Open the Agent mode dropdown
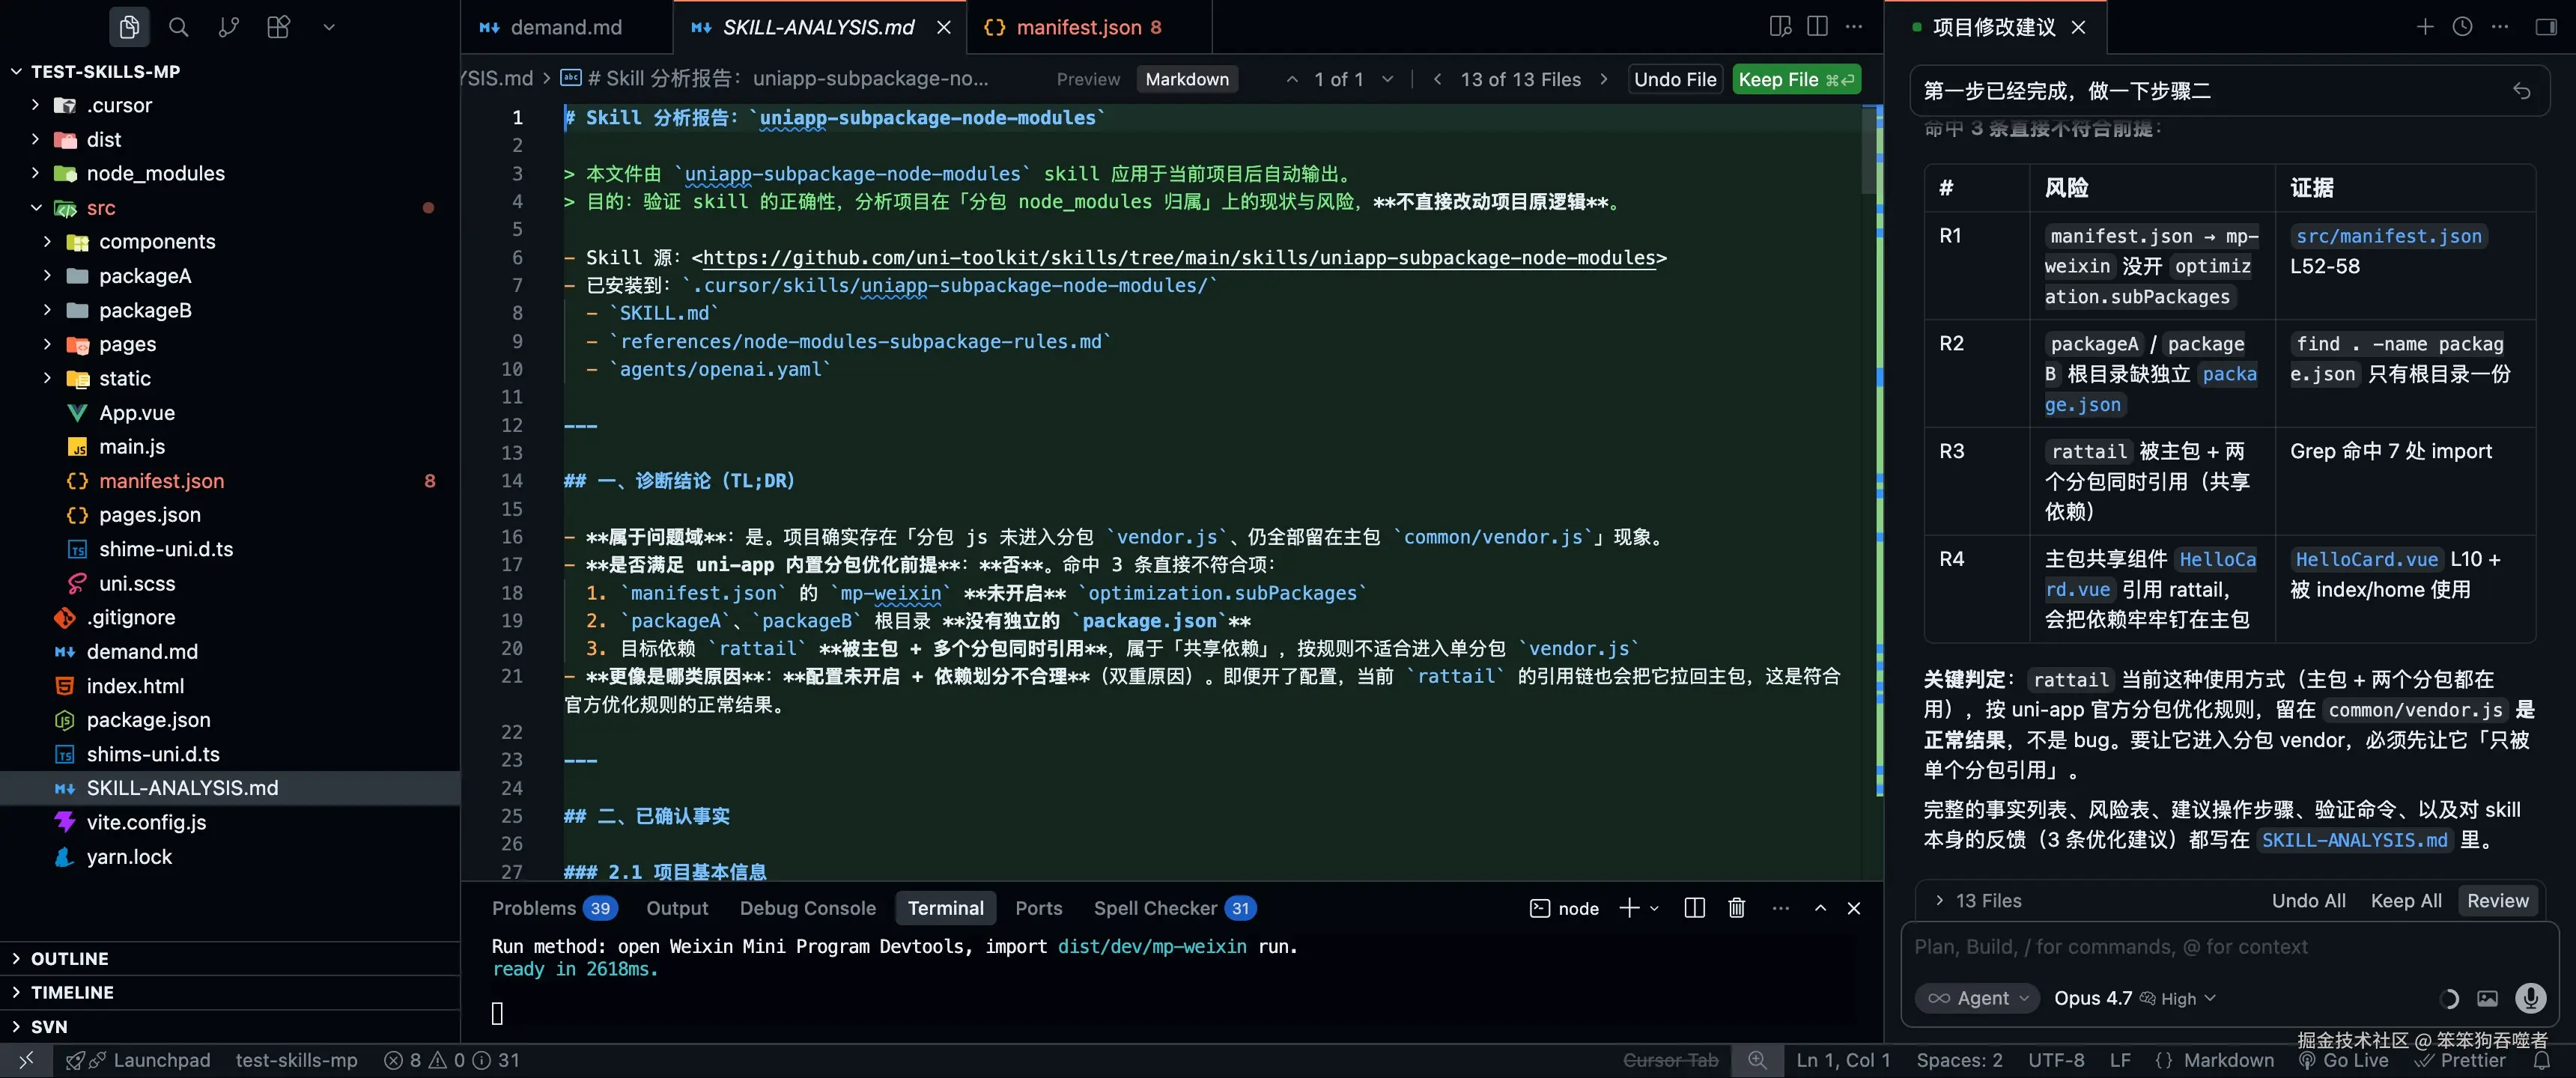This screenshot has width=2576, height=1078. point(1978,998)
